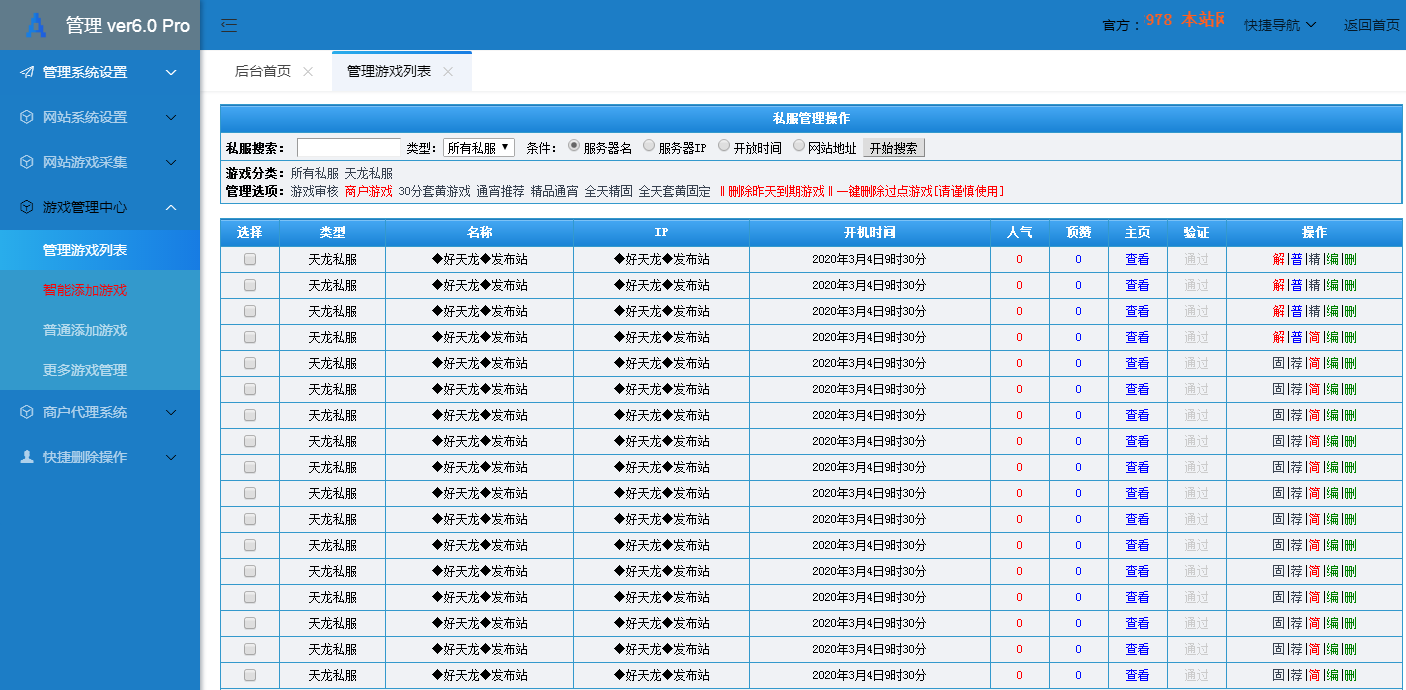The height and width of the screenshot is (690, 1406).
Task: Click the 978 本站 official link
Action: click(1185, 20)
